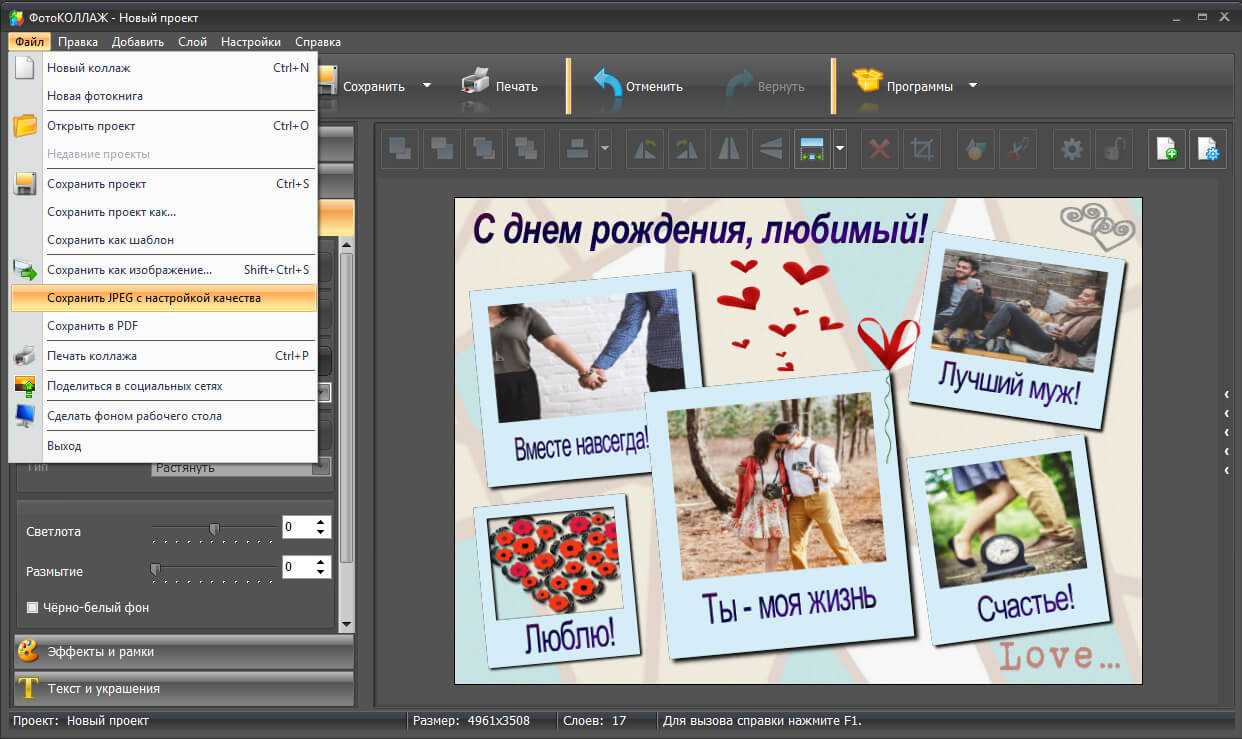This screenshot has height=739, width=1242.
Task: Click the flip horizontal icon
Action: click(x=729, y=150)
